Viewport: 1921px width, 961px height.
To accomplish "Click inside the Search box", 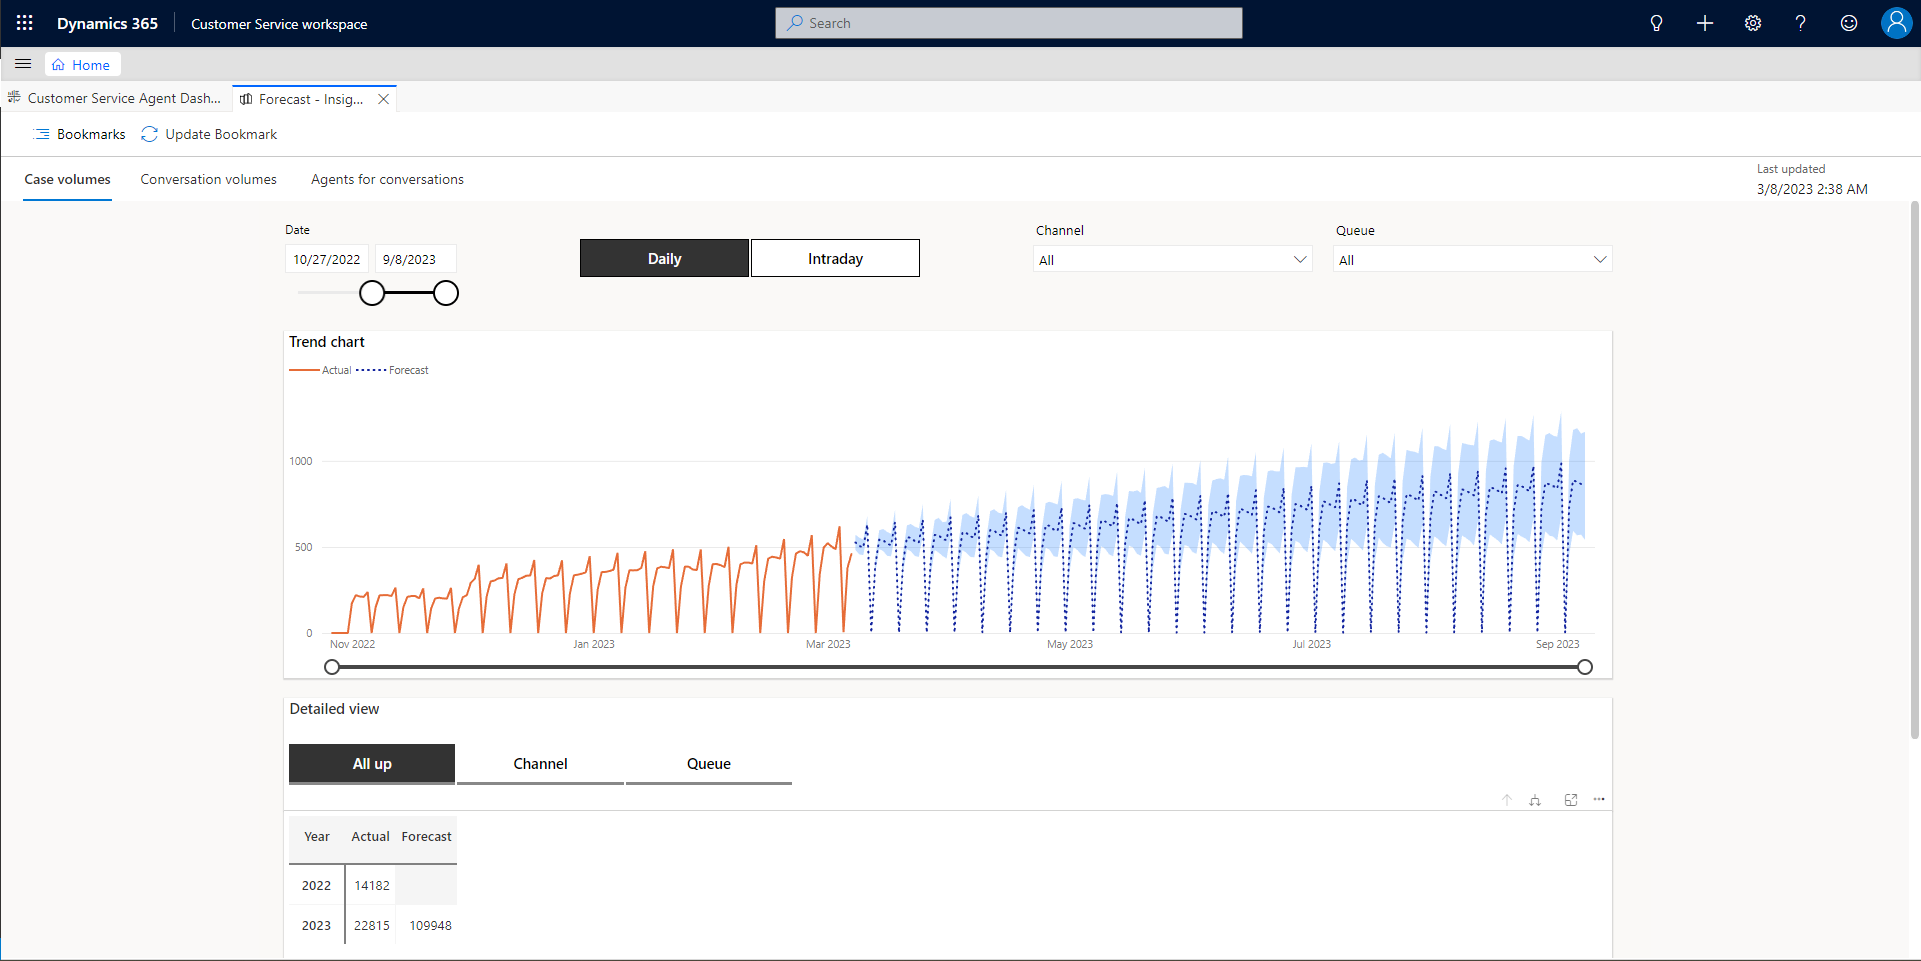I will tap(1008, 22).
